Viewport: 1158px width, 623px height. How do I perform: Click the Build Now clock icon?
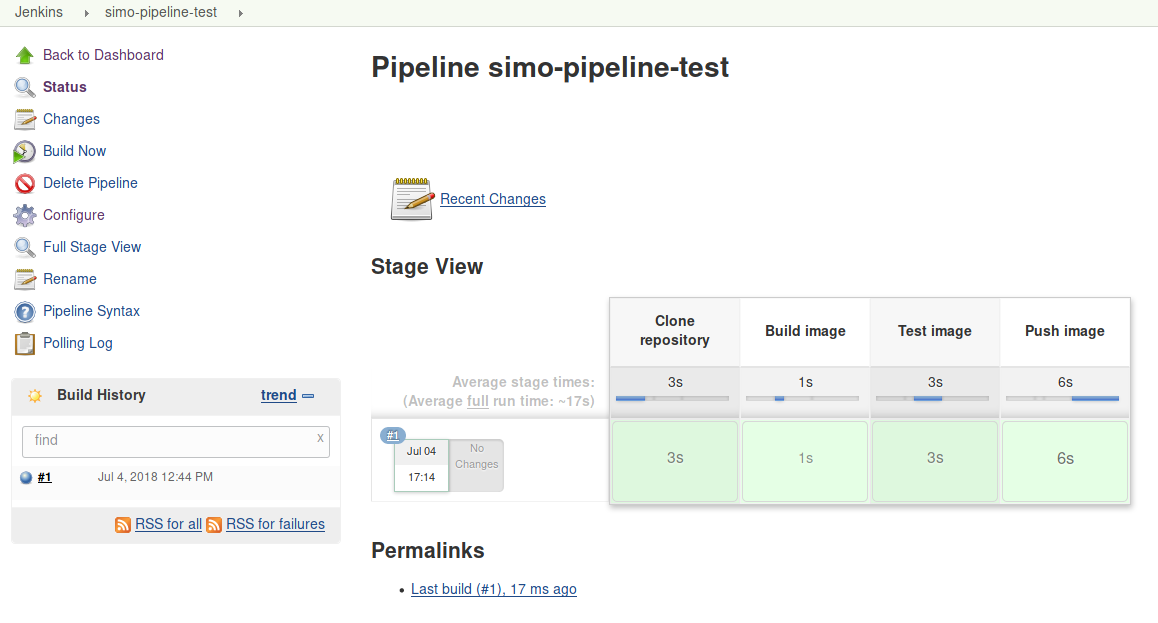[x=24, y=151]
